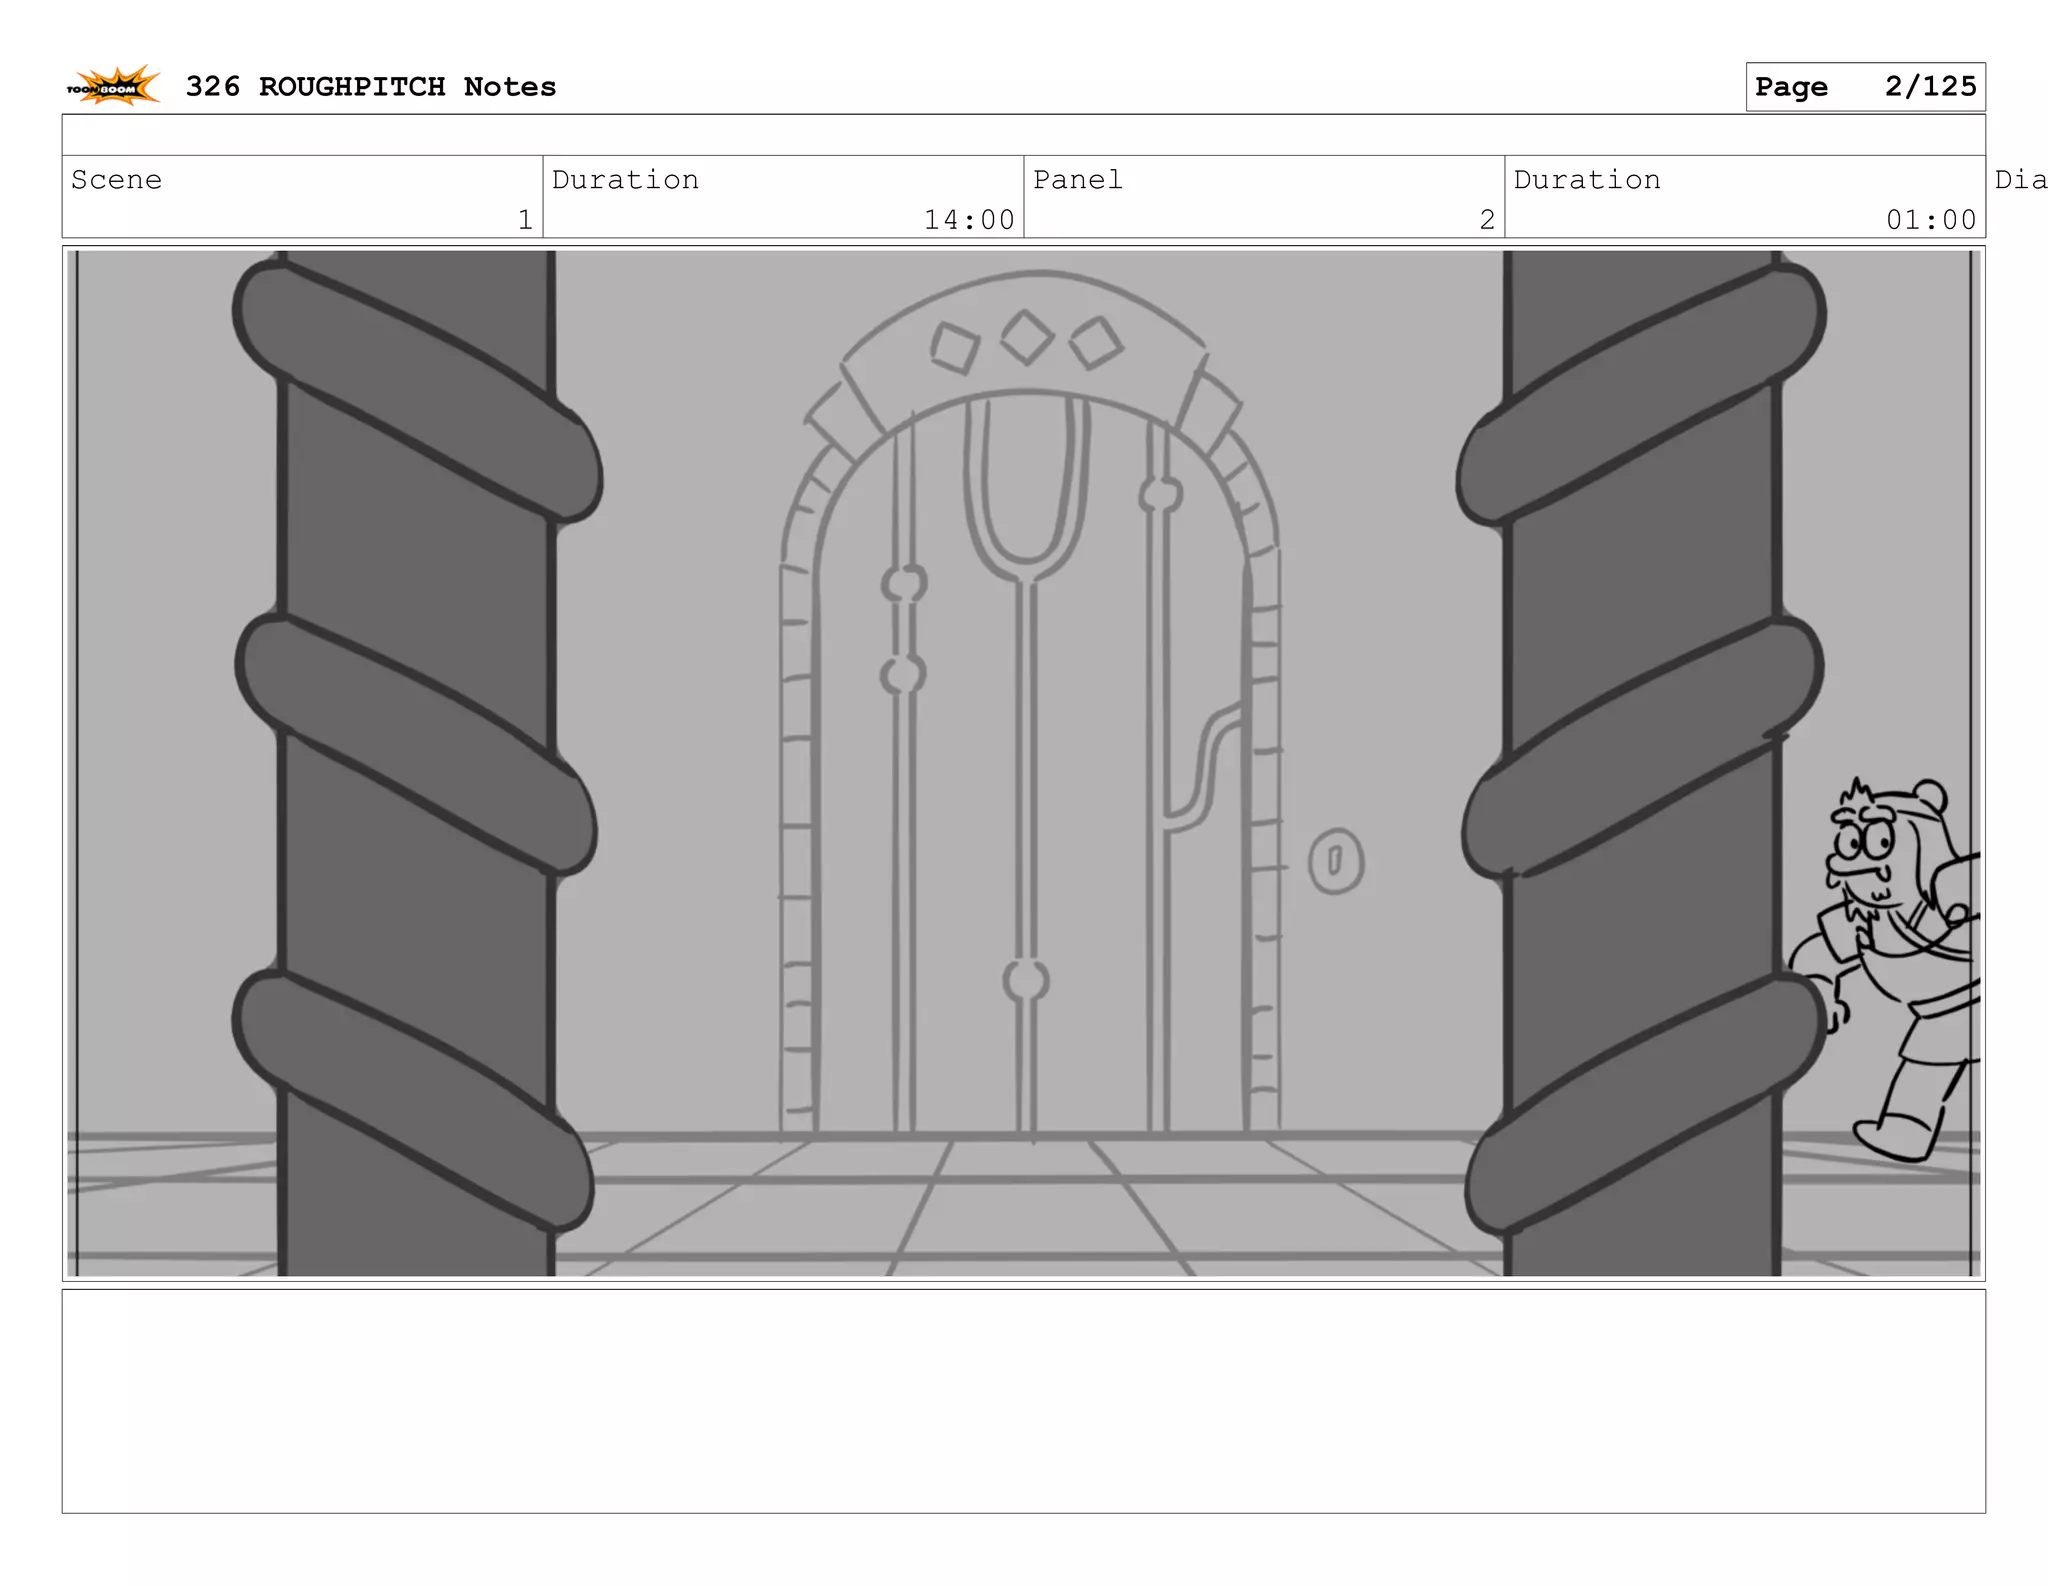
Task: Click the left diamond gem above the door
Action: [953, 348]
